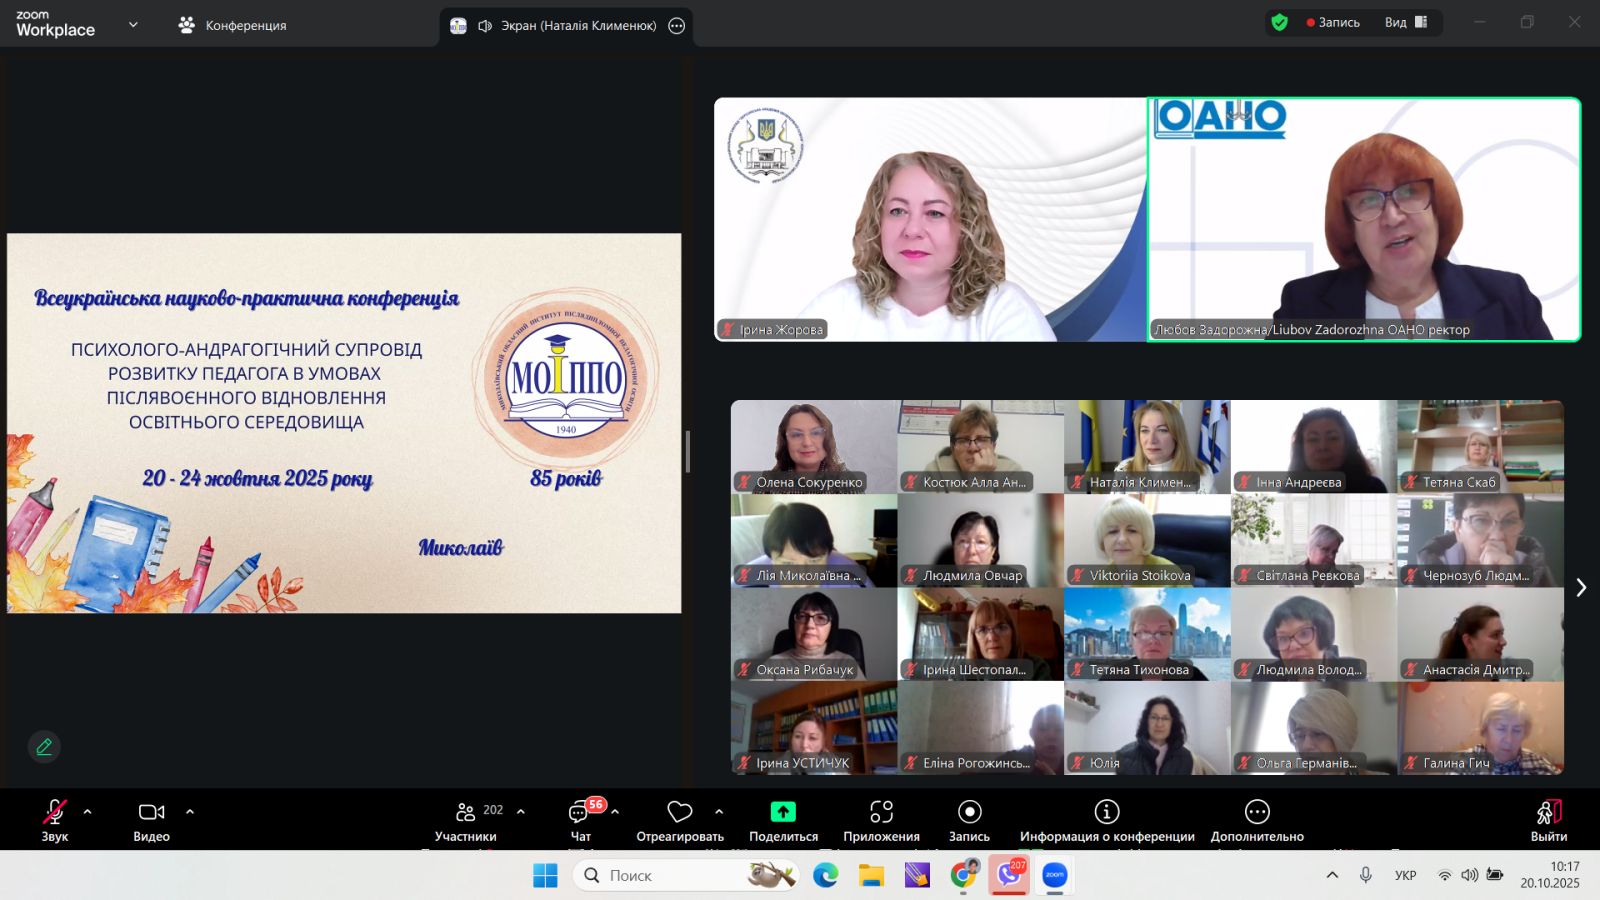Open the Apps (Приложения) icon
This screenshot has height=900, width=1600.
click(881, 812)
